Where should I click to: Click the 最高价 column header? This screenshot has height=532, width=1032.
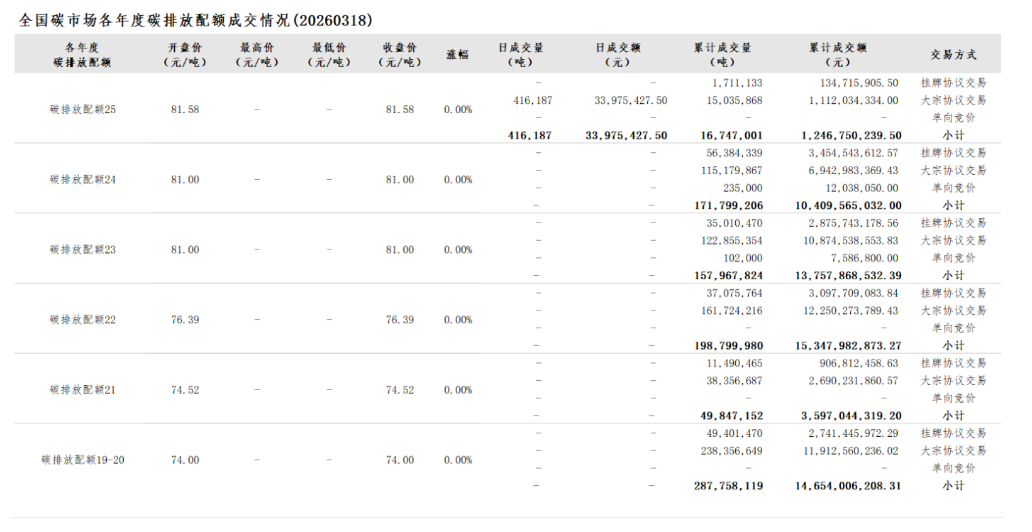tap(256, 54)
